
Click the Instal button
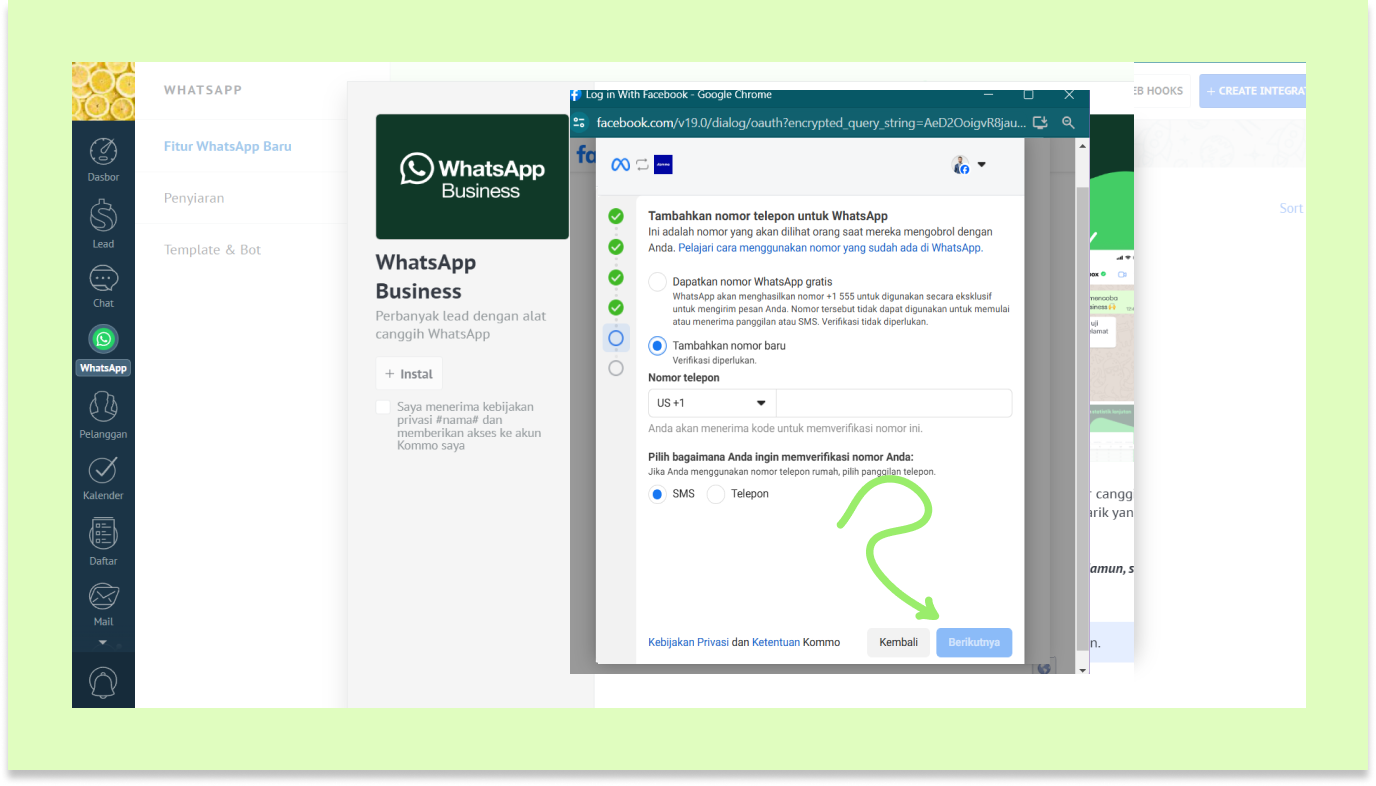[409, 374]
